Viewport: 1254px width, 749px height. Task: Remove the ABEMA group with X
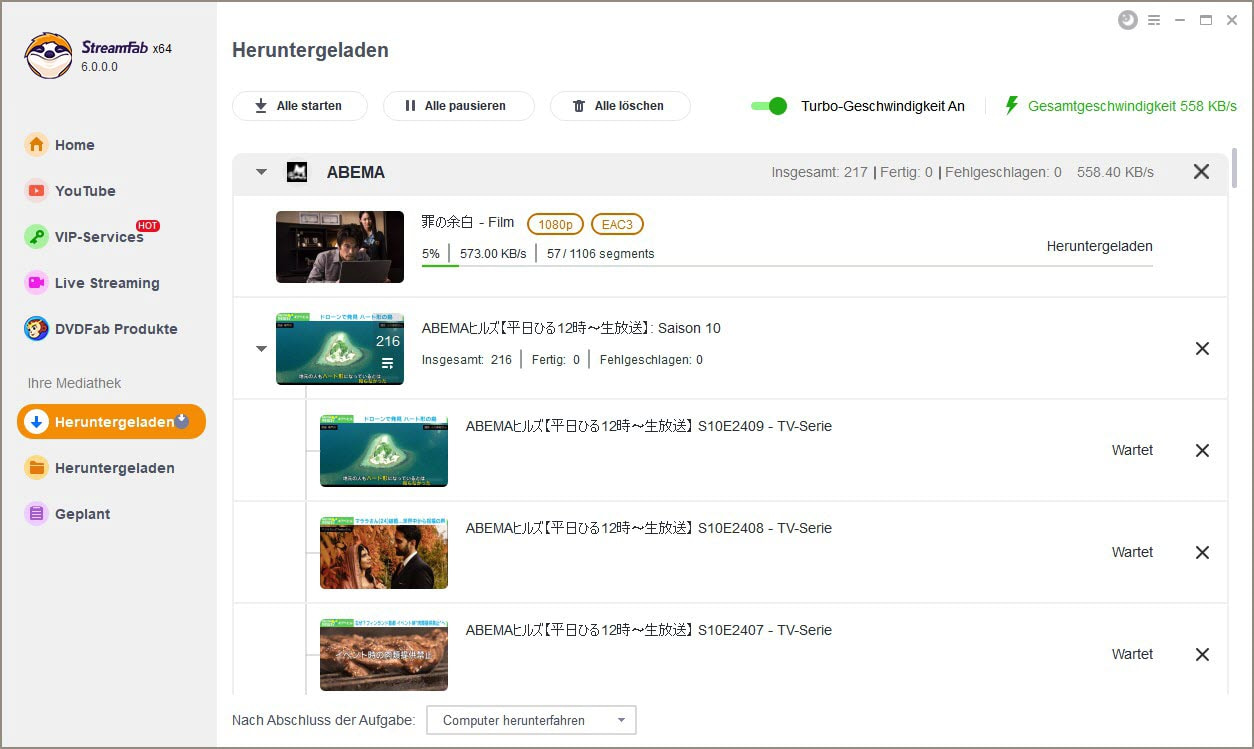coord(1202,172)
